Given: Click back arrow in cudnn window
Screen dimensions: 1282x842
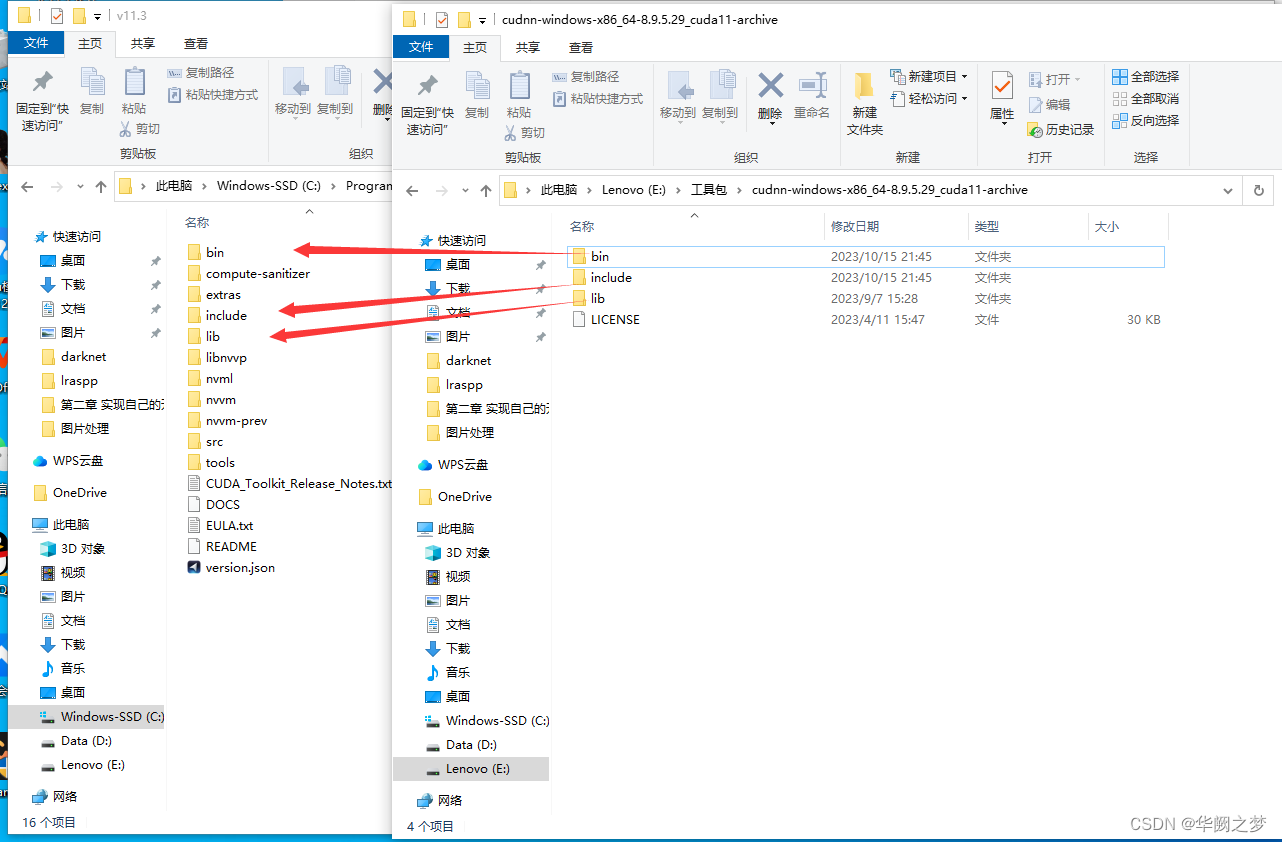Looking at the screenshot, I should coord(412,190).
